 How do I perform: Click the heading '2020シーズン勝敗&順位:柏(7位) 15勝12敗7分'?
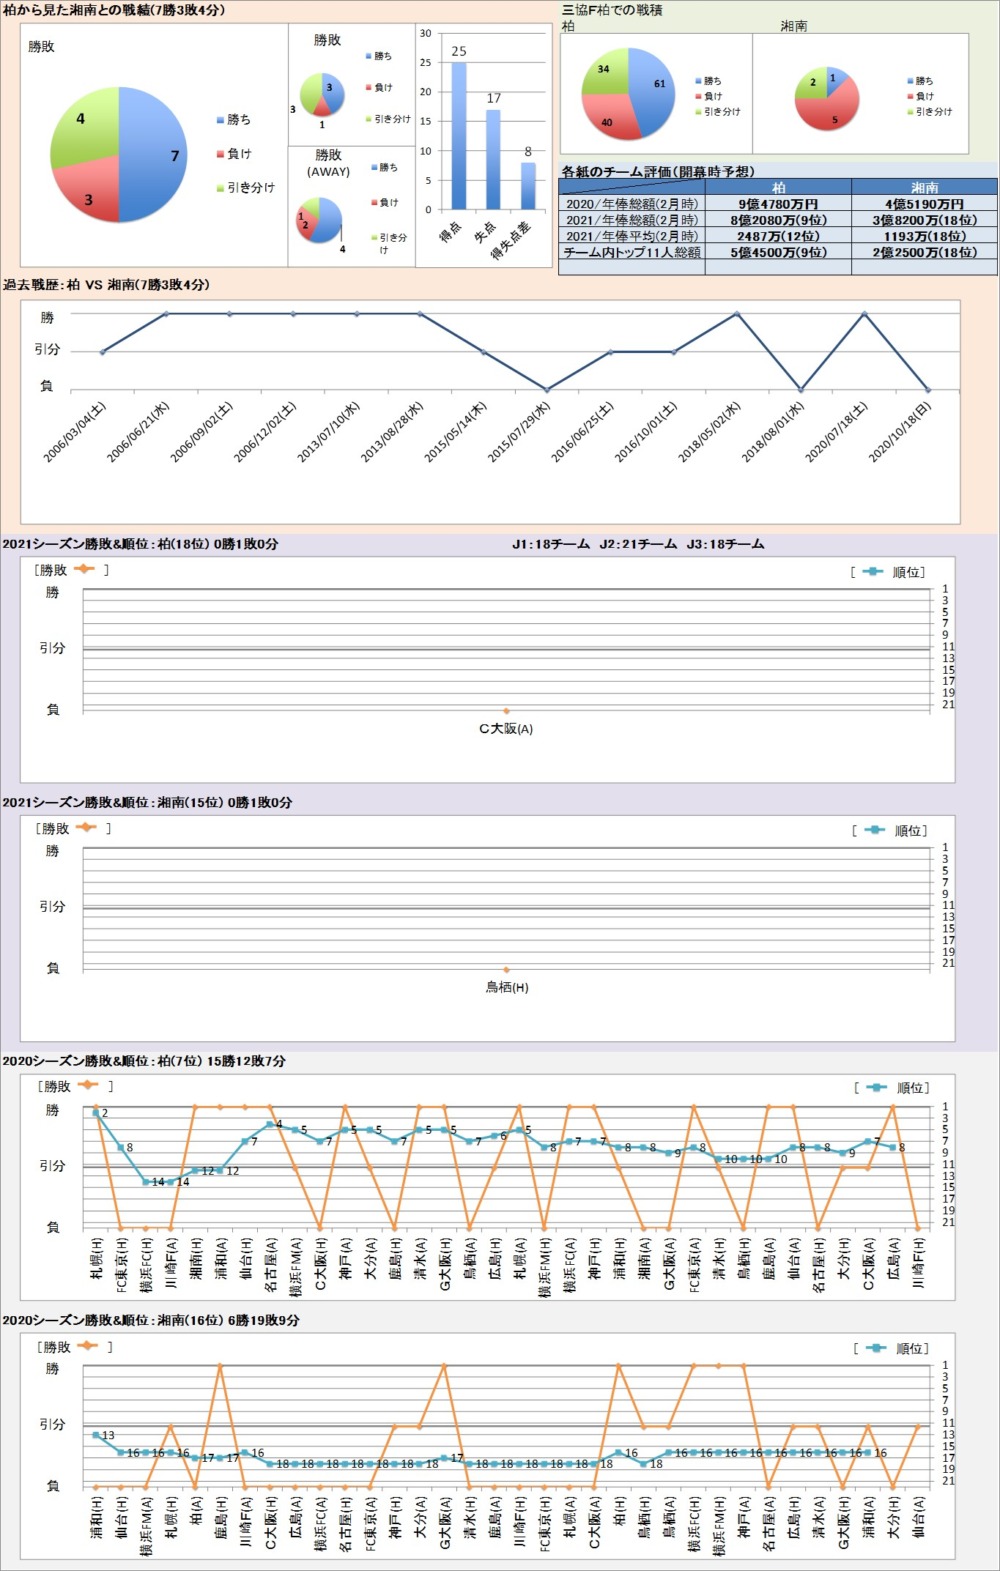point(145,1061)
